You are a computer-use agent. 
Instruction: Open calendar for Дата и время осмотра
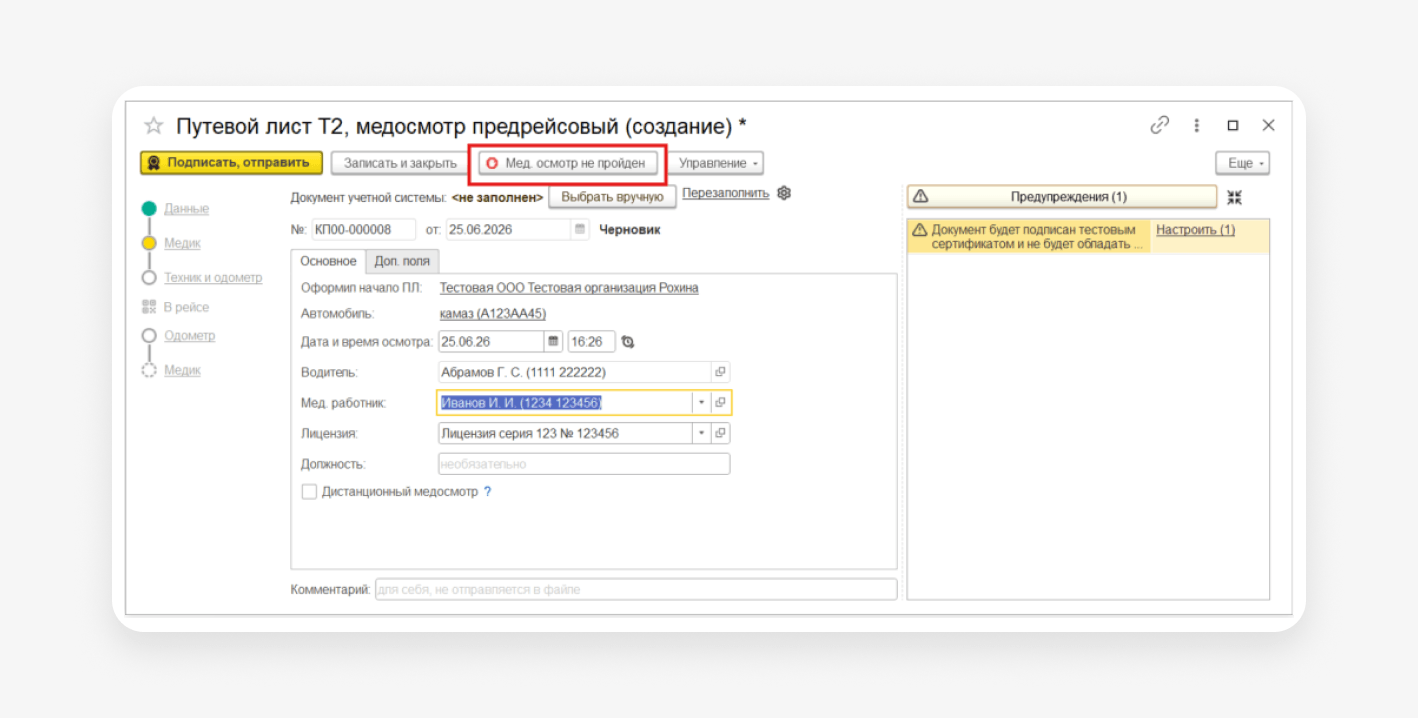click(554, 341)
